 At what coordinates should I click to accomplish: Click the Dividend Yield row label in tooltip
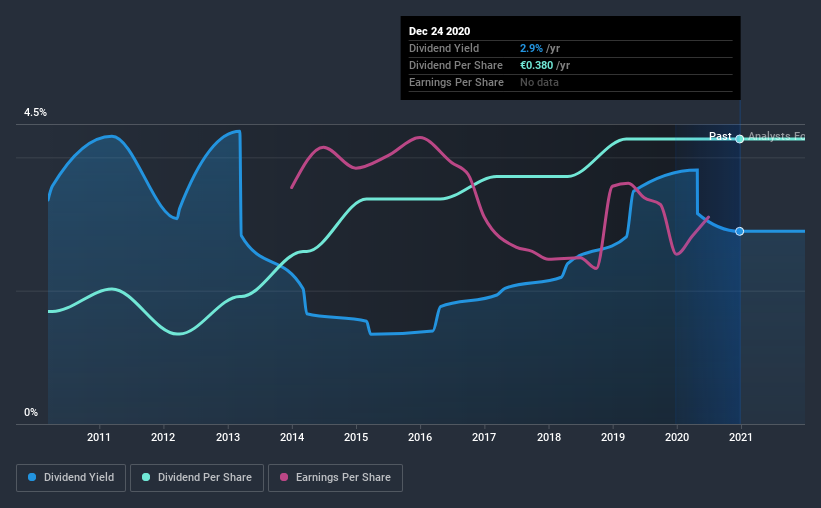pos(444,48)
